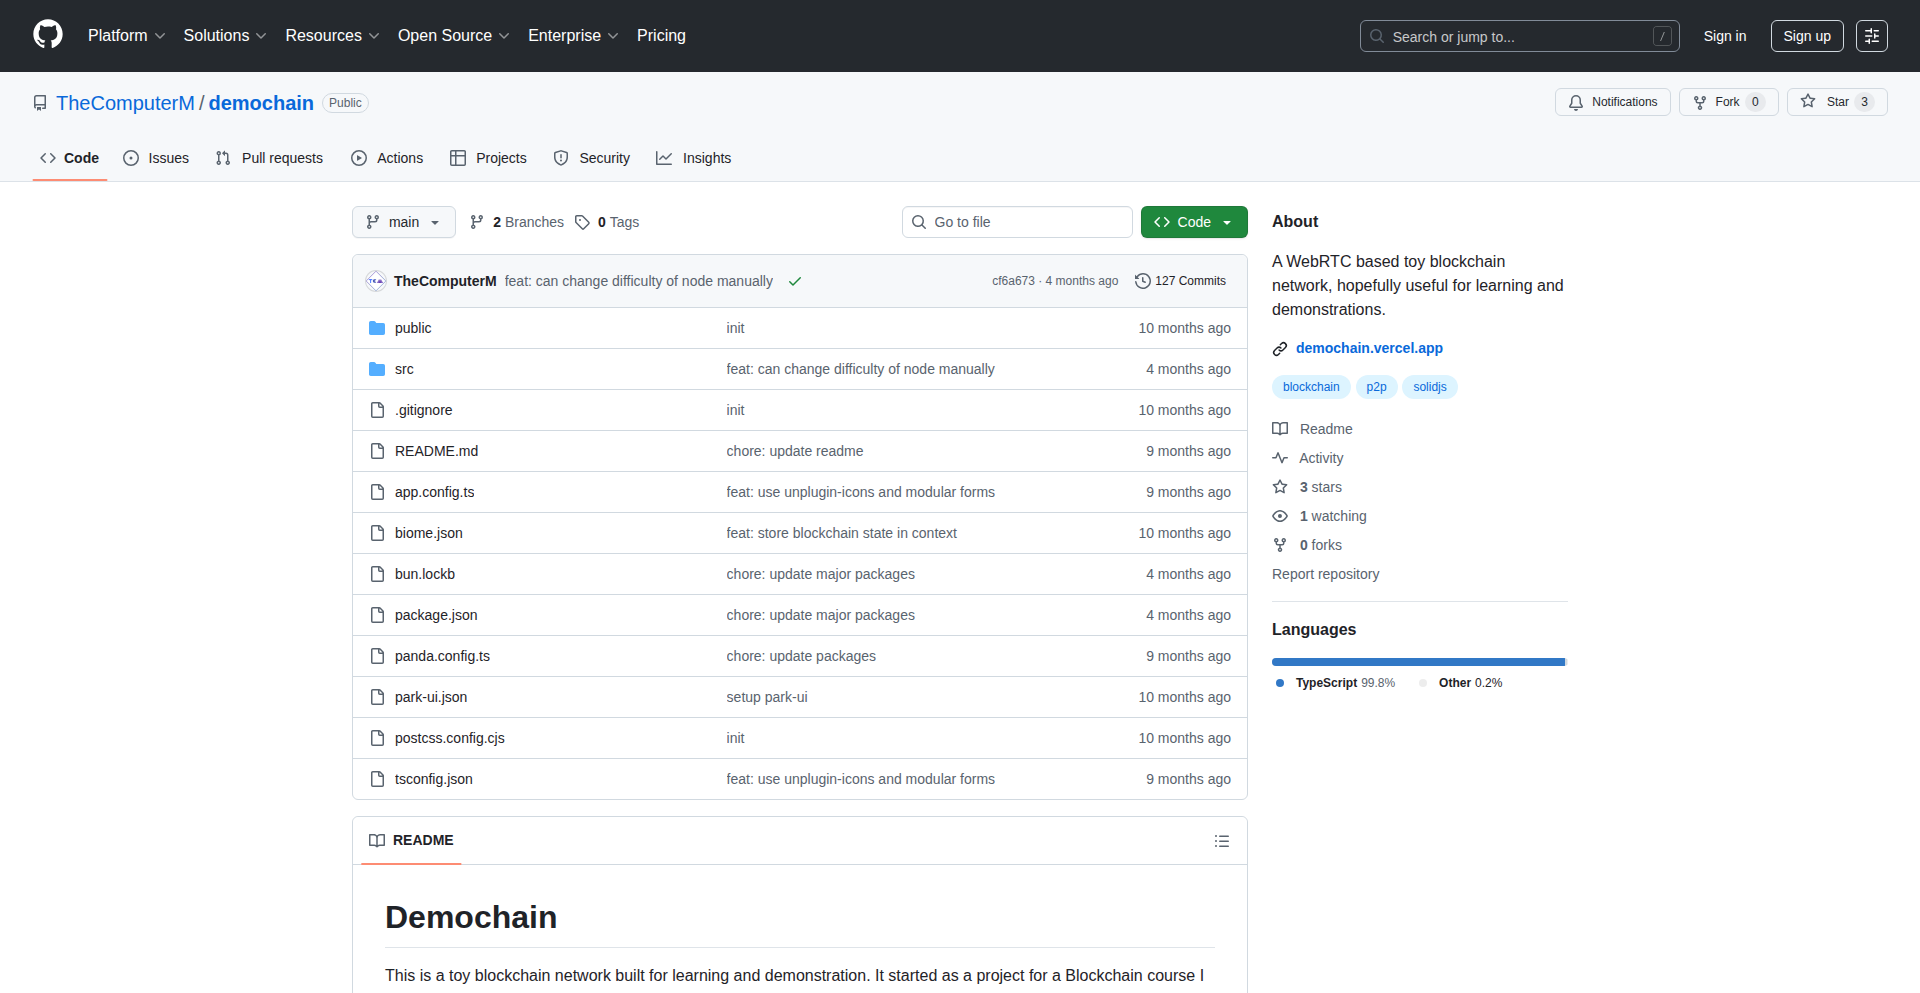Click the green commit status checkmark
1920x993 pixels.
795,282
